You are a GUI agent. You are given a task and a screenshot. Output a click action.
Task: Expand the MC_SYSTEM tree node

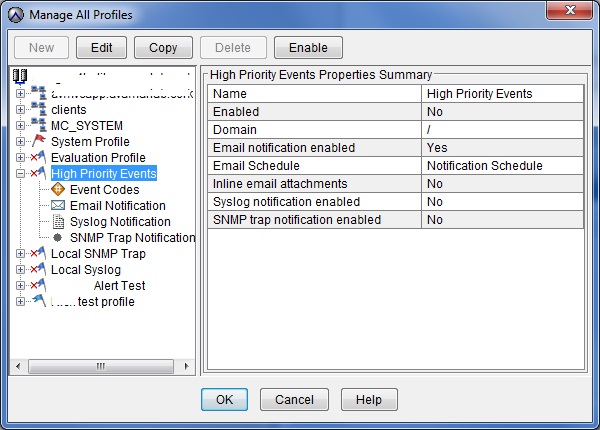click(20, 125)
